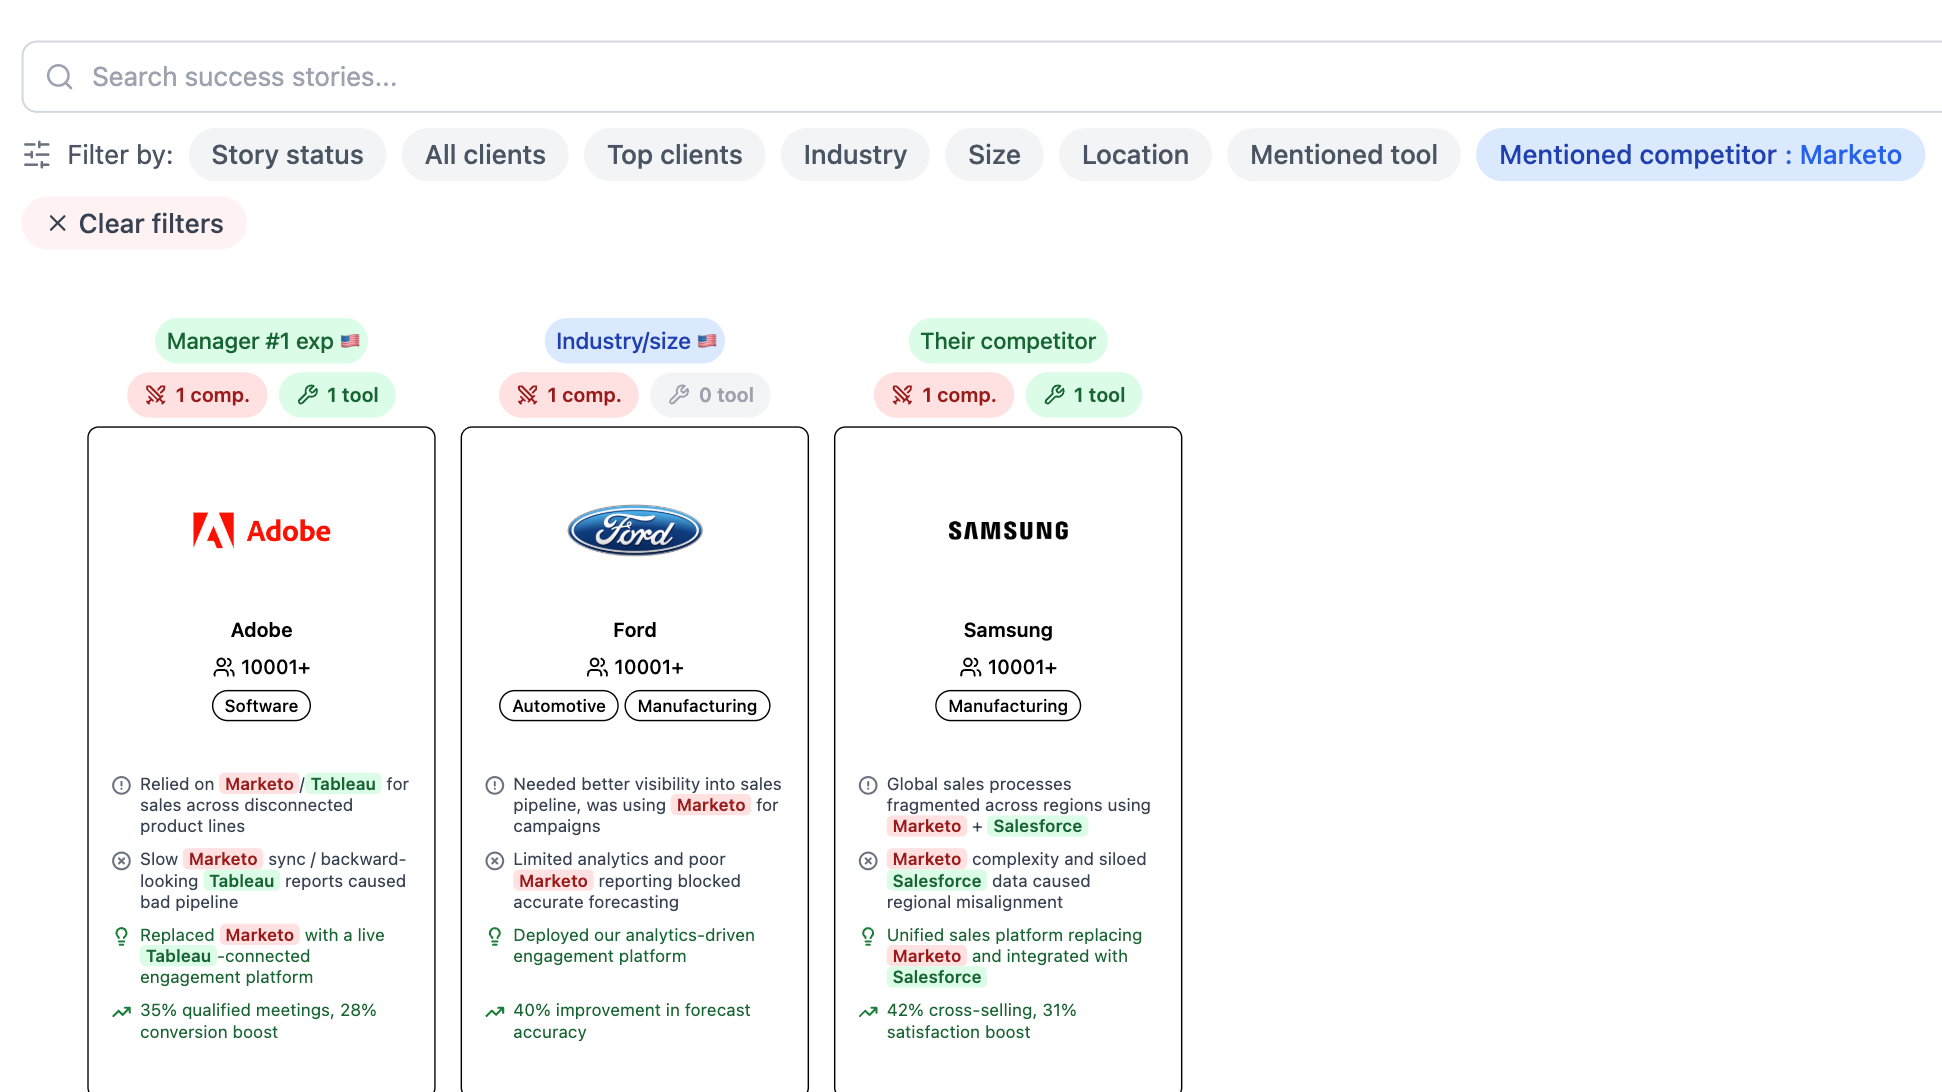
Task: Open the Mentioned competitor: Marketo filter
Action: [x=1700, y=155]
